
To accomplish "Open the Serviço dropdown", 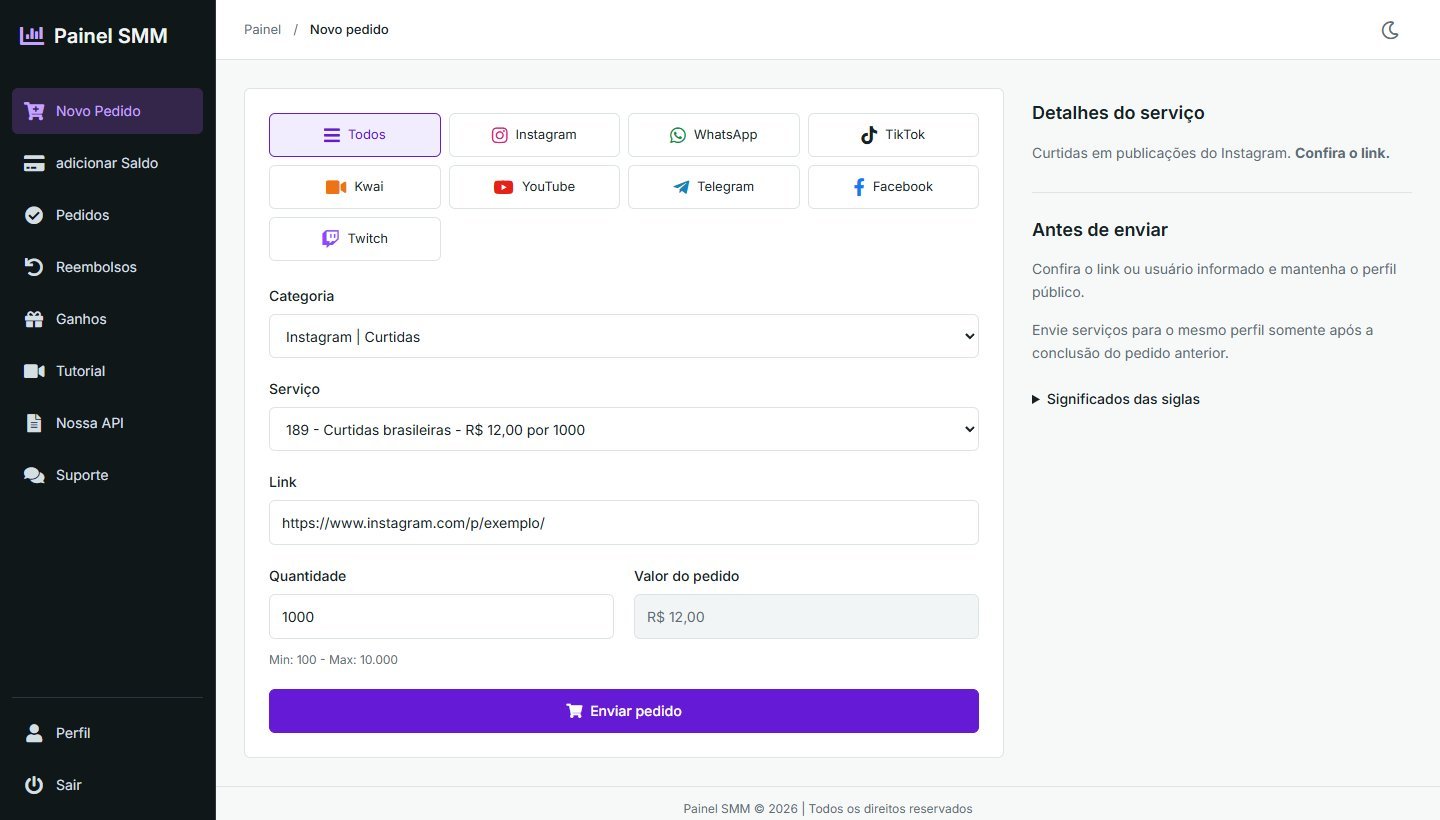I will pos(624,429).
